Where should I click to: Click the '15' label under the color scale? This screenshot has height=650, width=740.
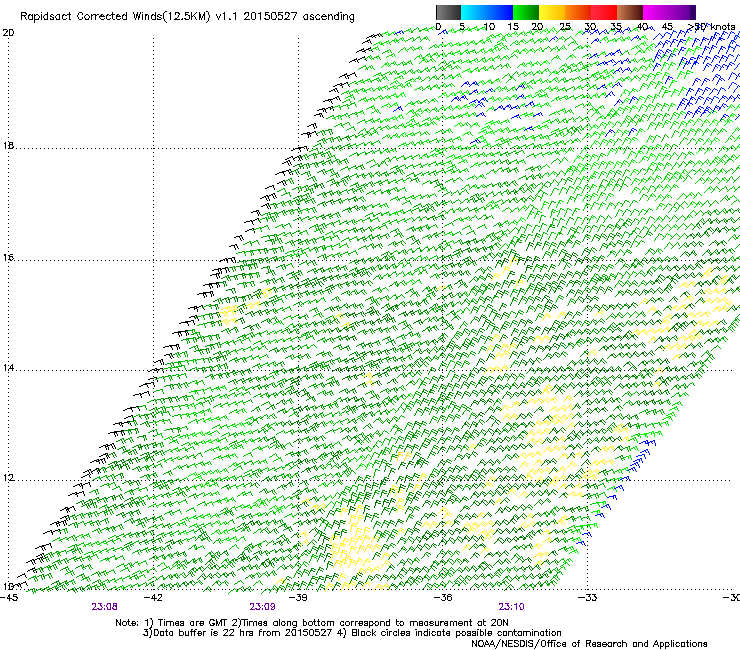coord(513,27)
